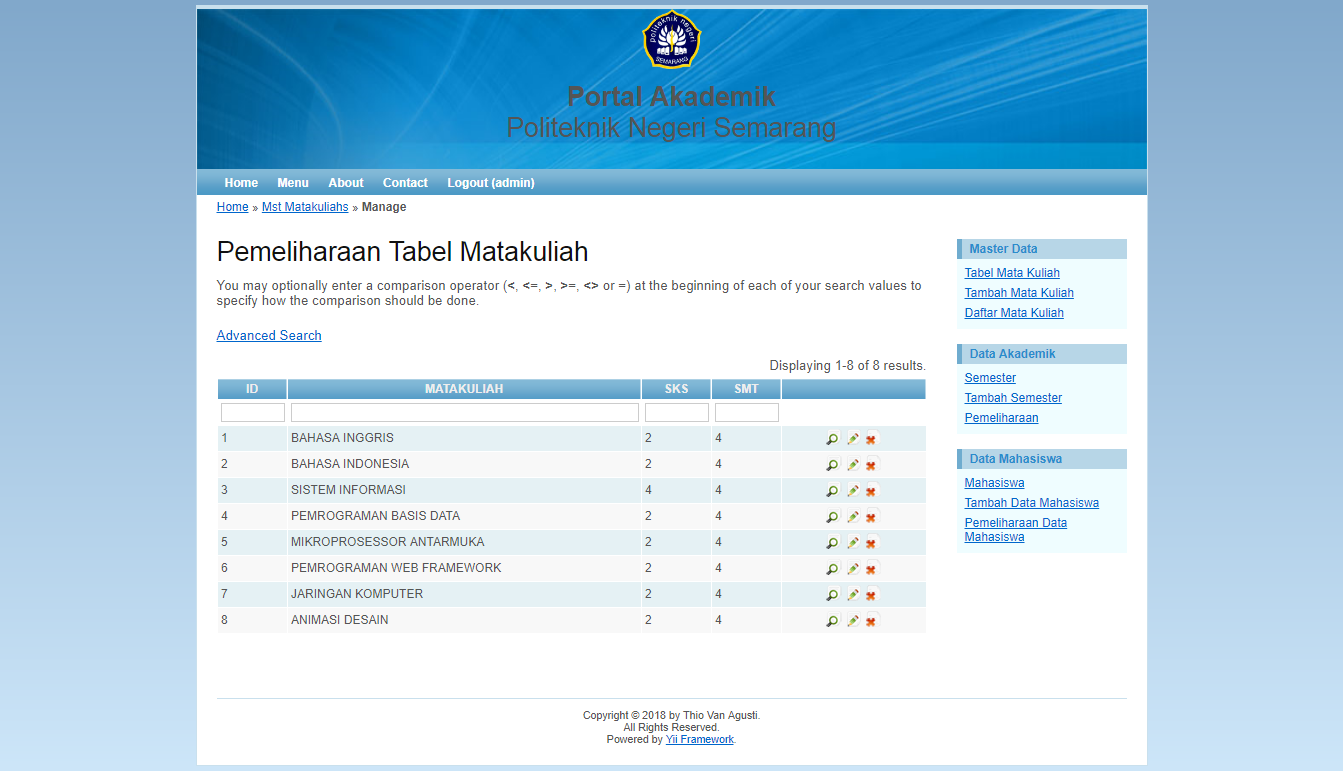This screenshot has height=771, width=1343.
Task: Open Daftar Mata Kuliah sidebar link
Action: click(1014, 313)
